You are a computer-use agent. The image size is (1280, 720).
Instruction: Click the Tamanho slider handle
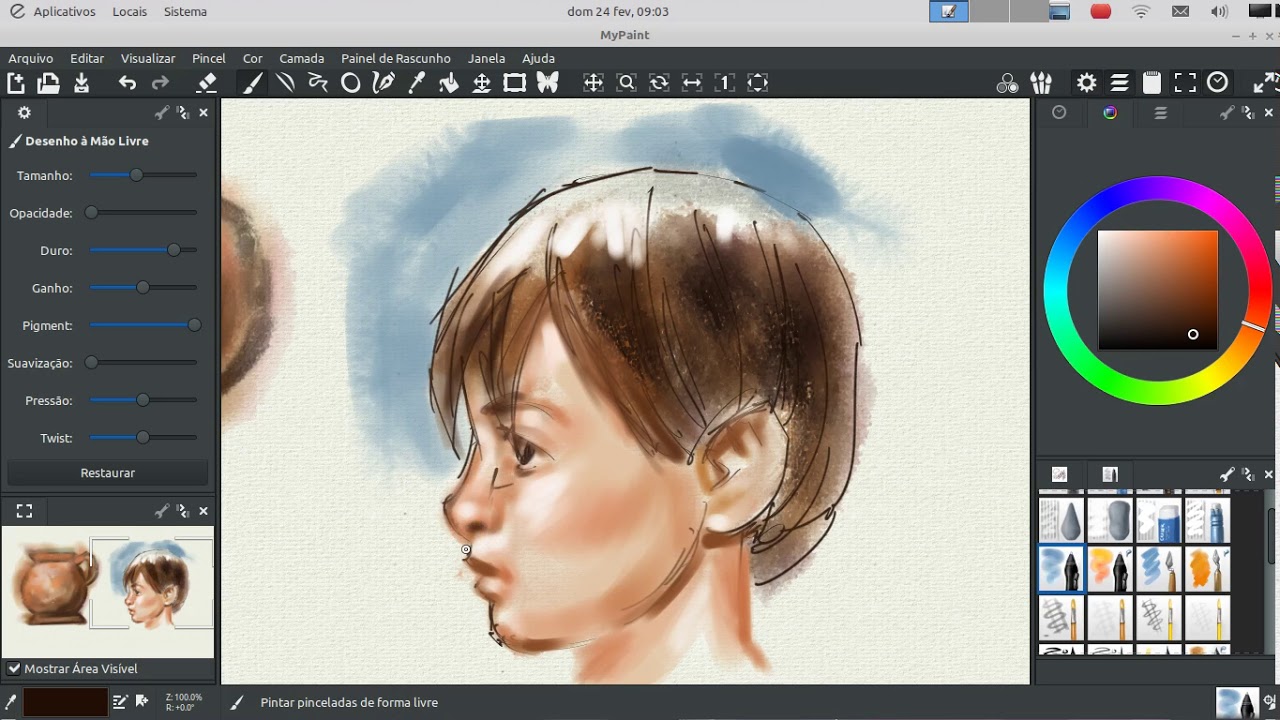click(x=136, y=175)
